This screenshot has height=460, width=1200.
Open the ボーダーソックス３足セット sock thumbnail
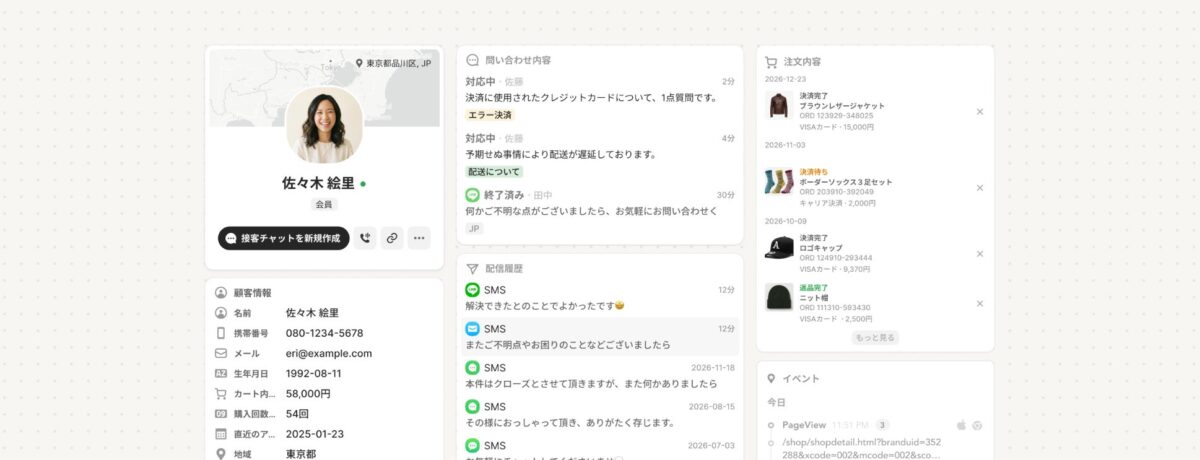pos(779,181)
